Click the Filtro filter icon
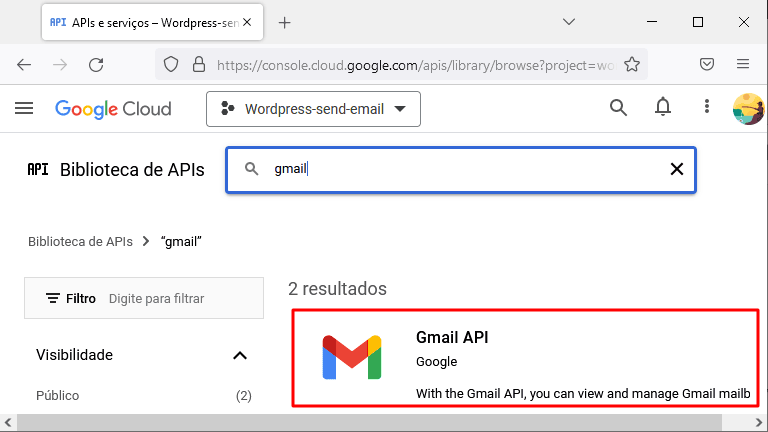768x432 pixels. 53,298
